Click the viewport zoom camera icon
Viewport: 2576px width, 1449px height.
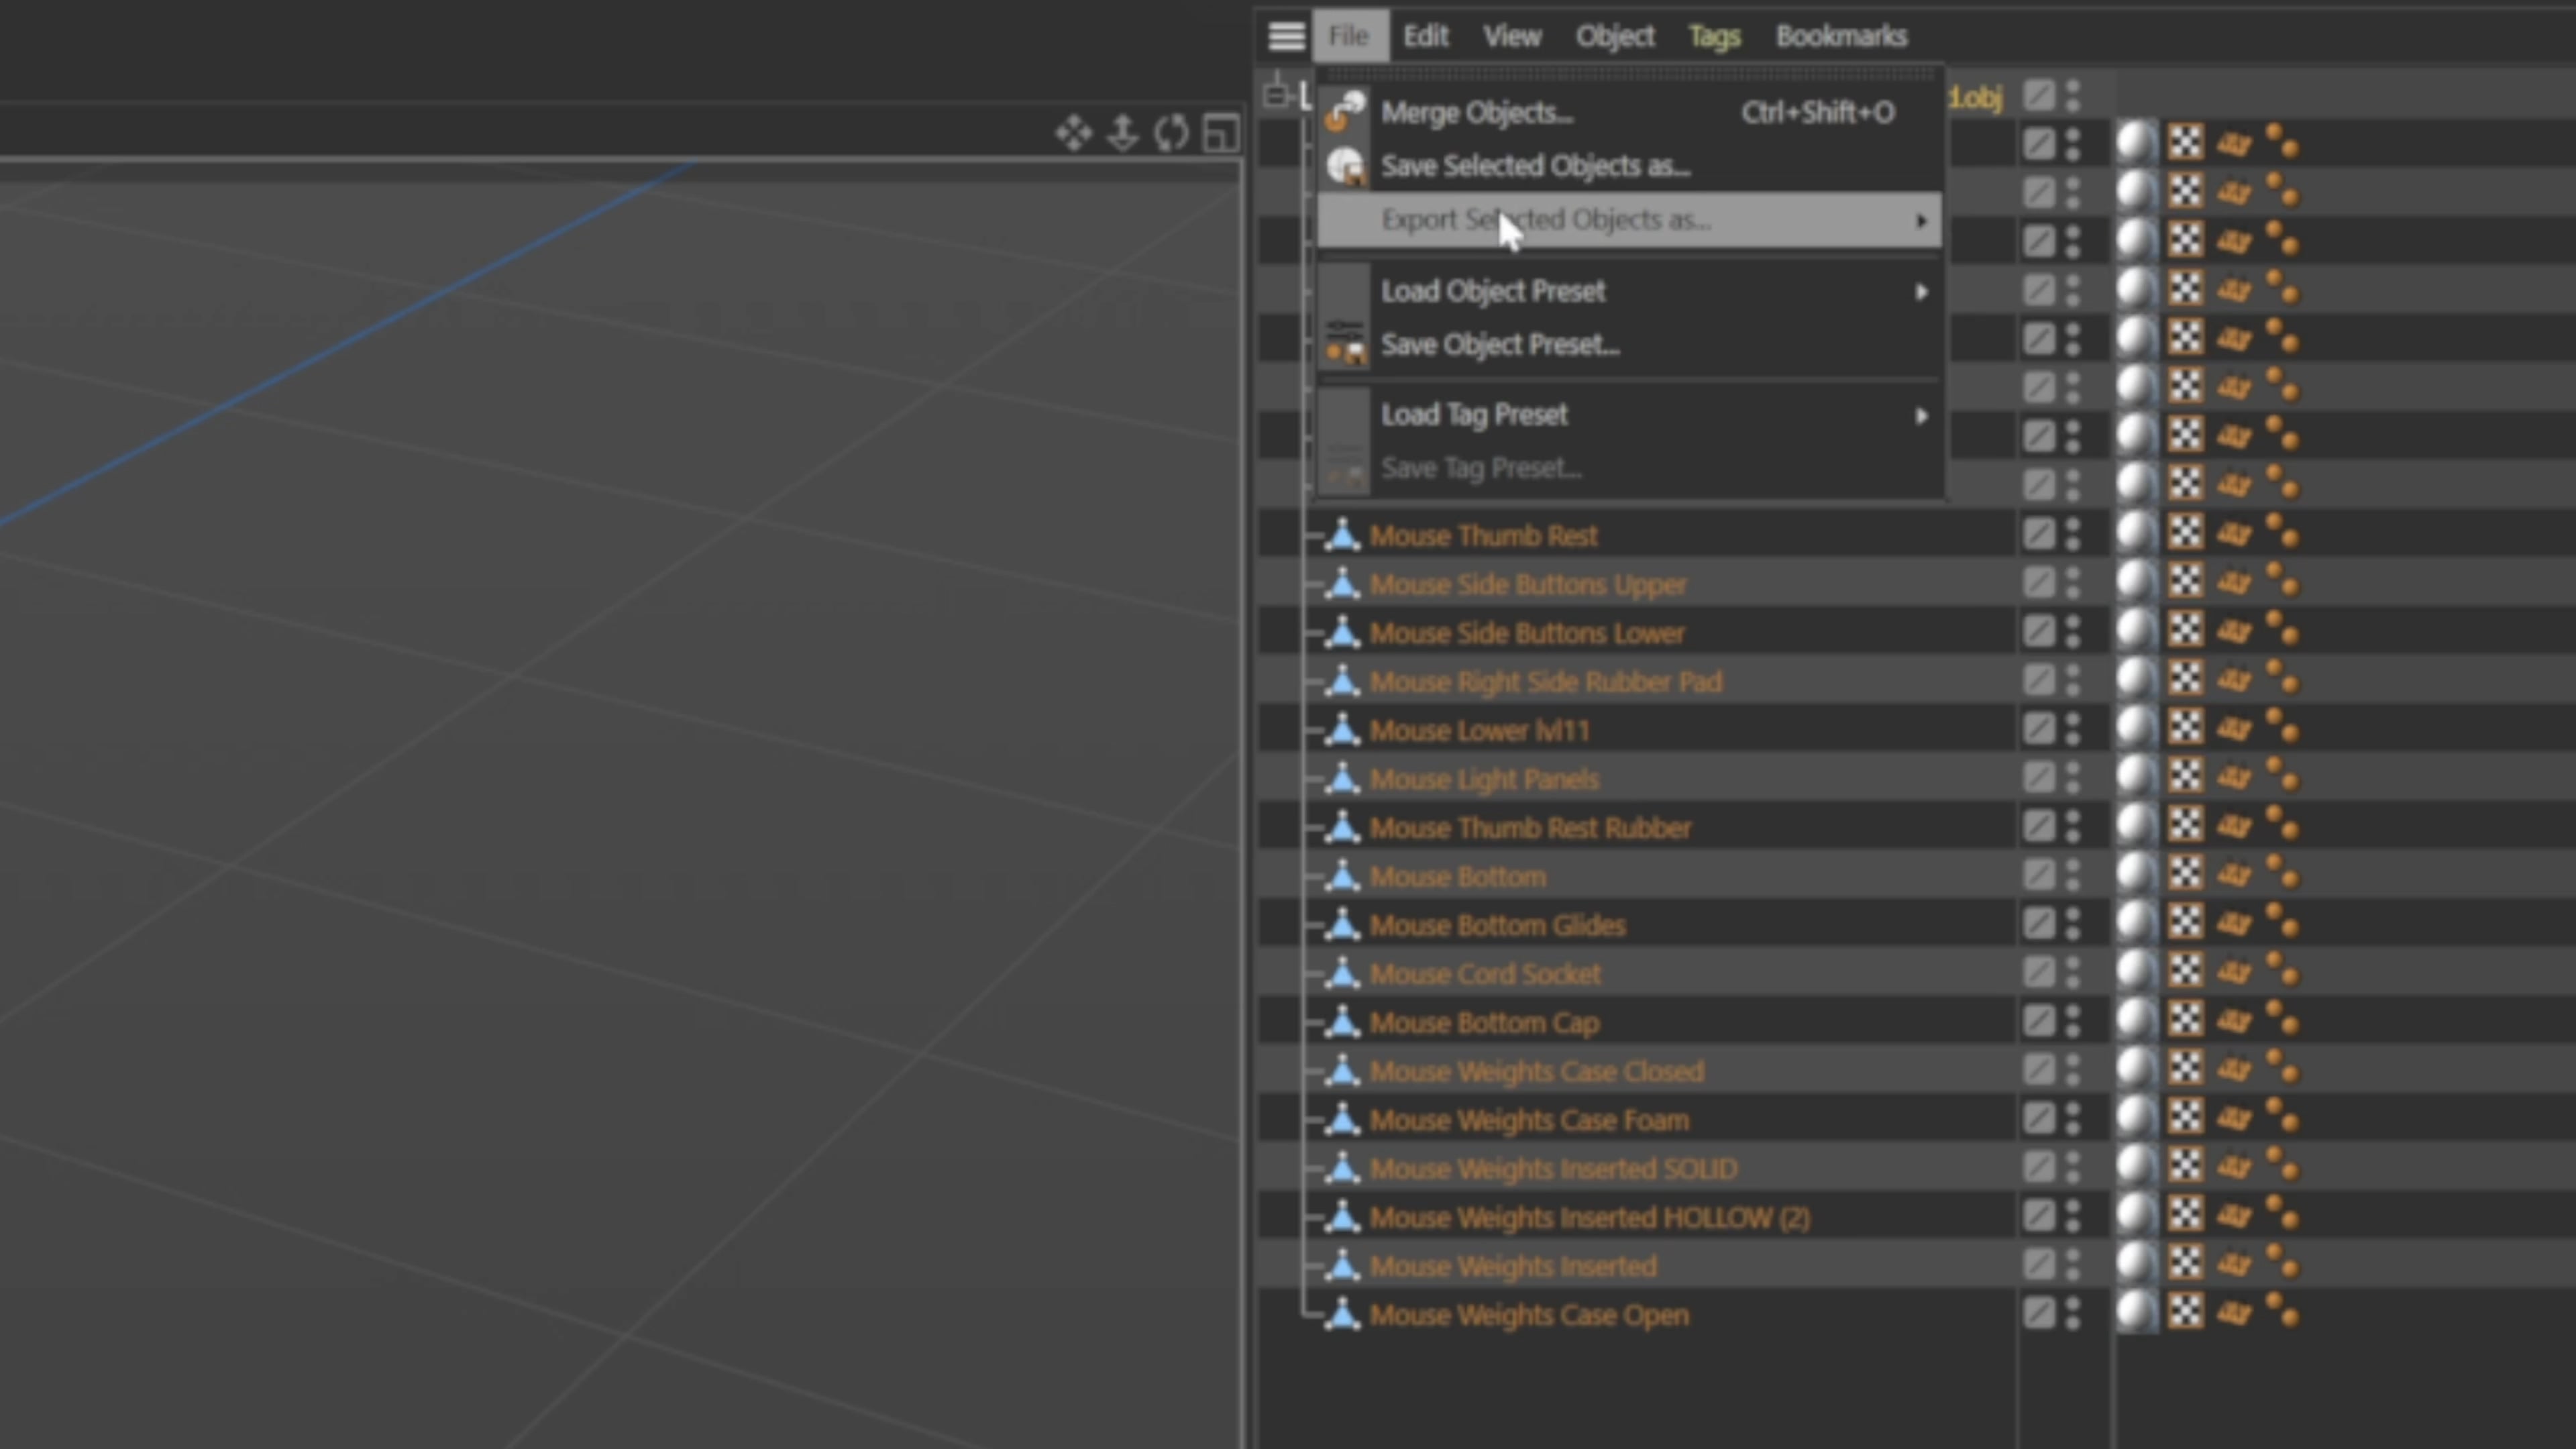point(1123,133)
